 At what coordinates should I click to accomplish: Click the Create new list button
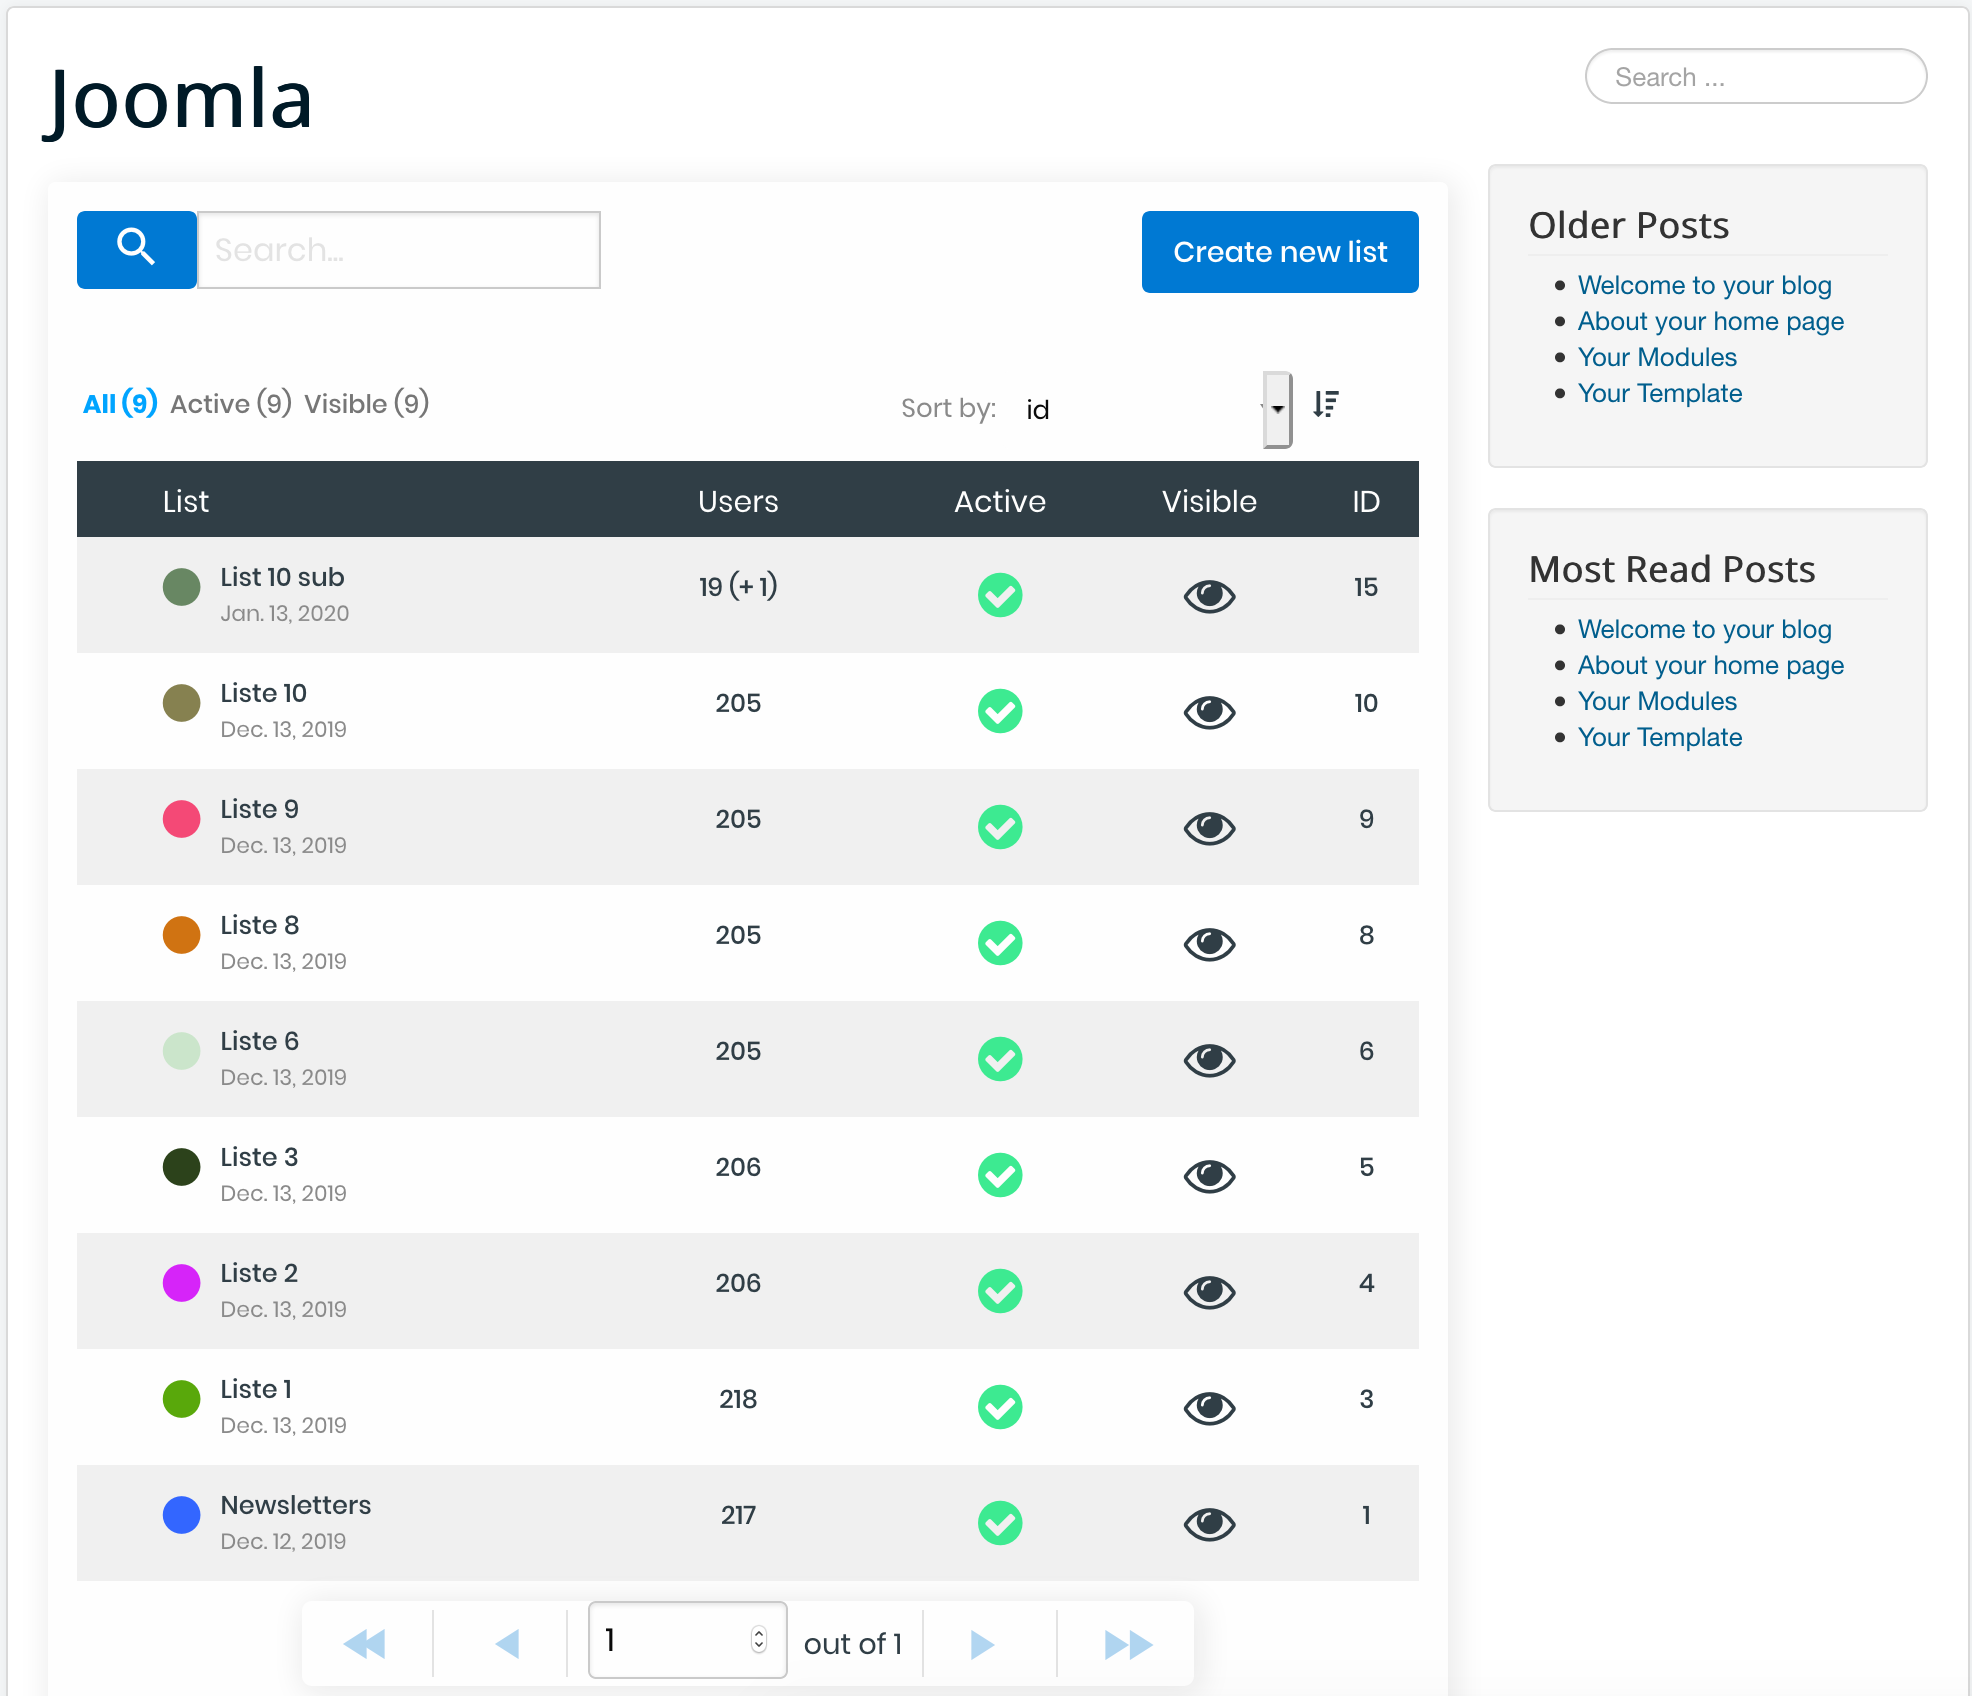click(1280, 252)
